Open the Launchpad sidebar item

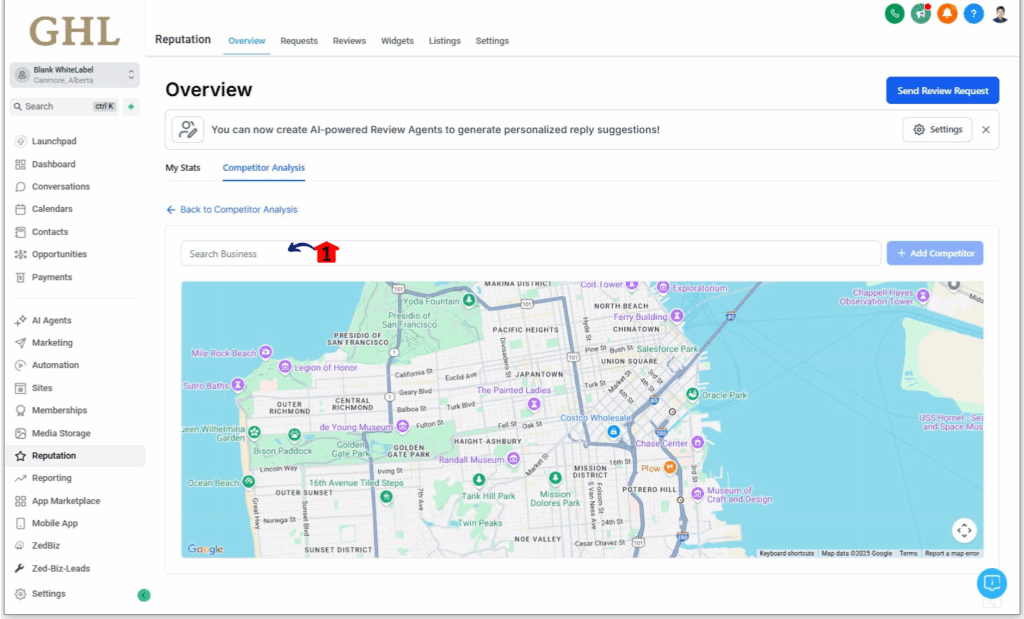click(x=54, y=141)
